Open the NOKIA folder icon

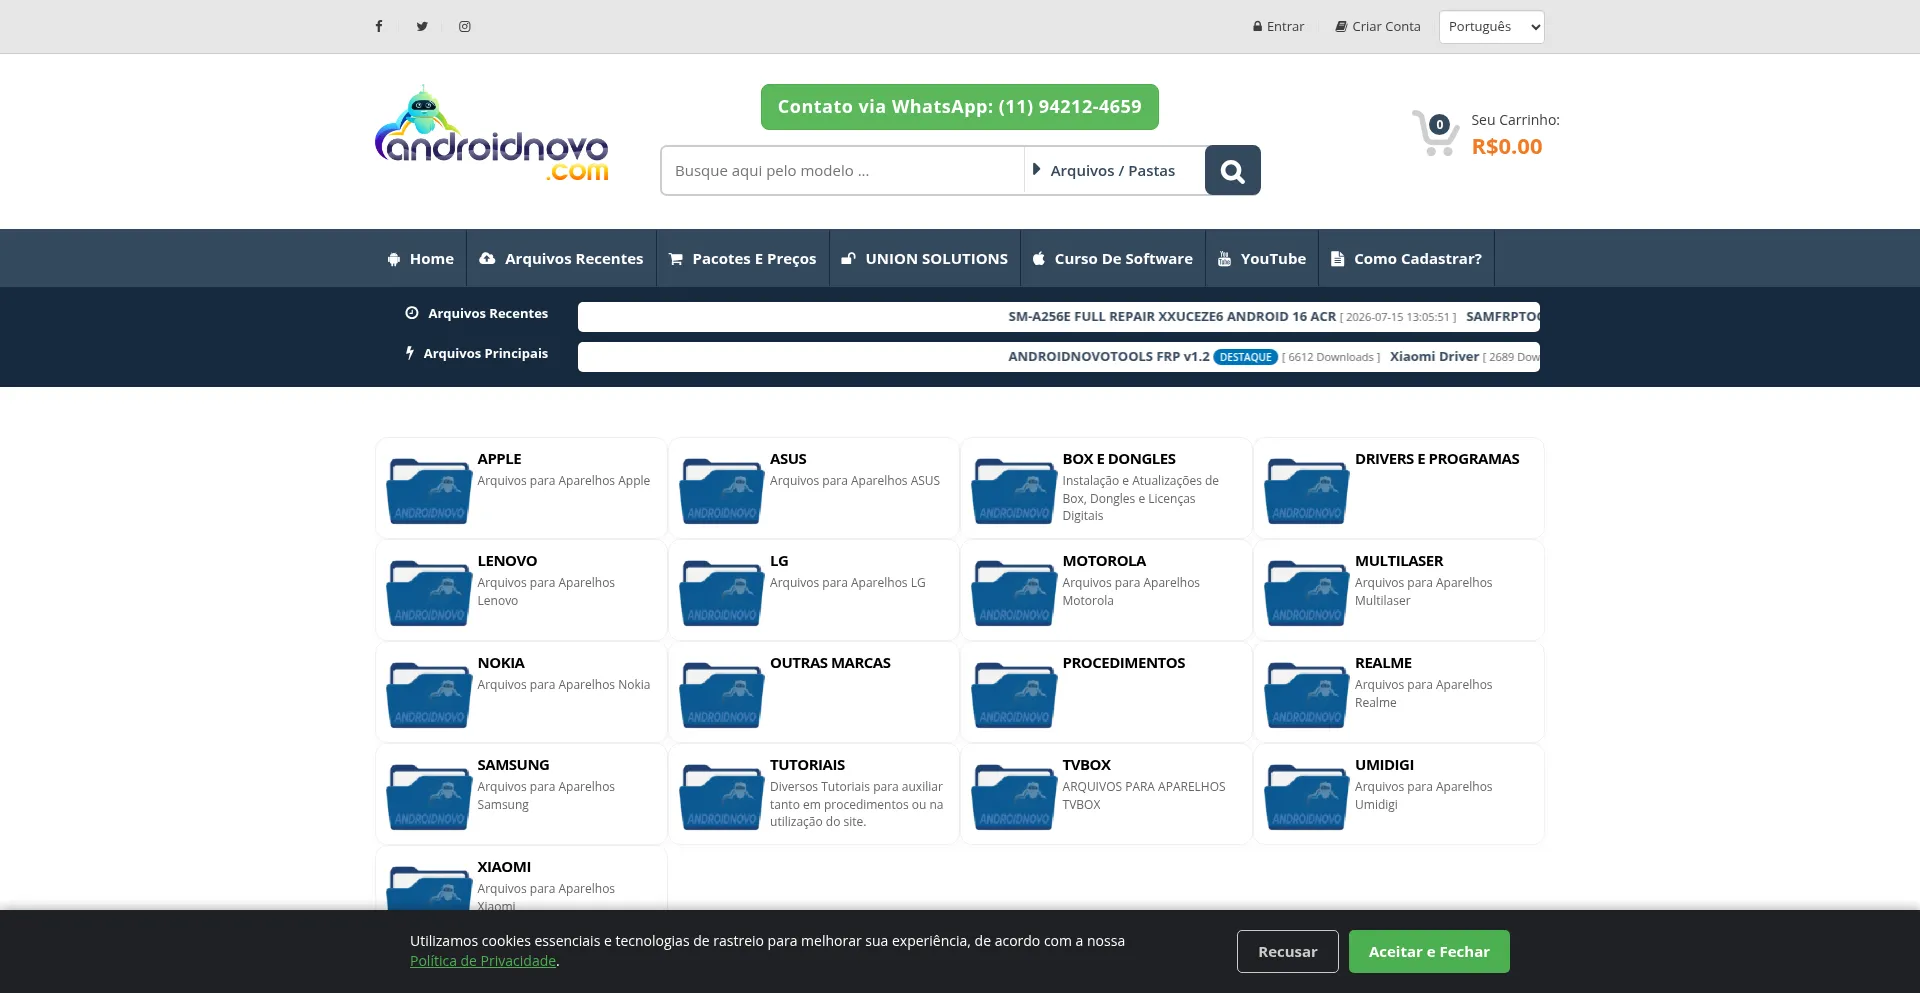pyautogui.click(x=429, y=694)
